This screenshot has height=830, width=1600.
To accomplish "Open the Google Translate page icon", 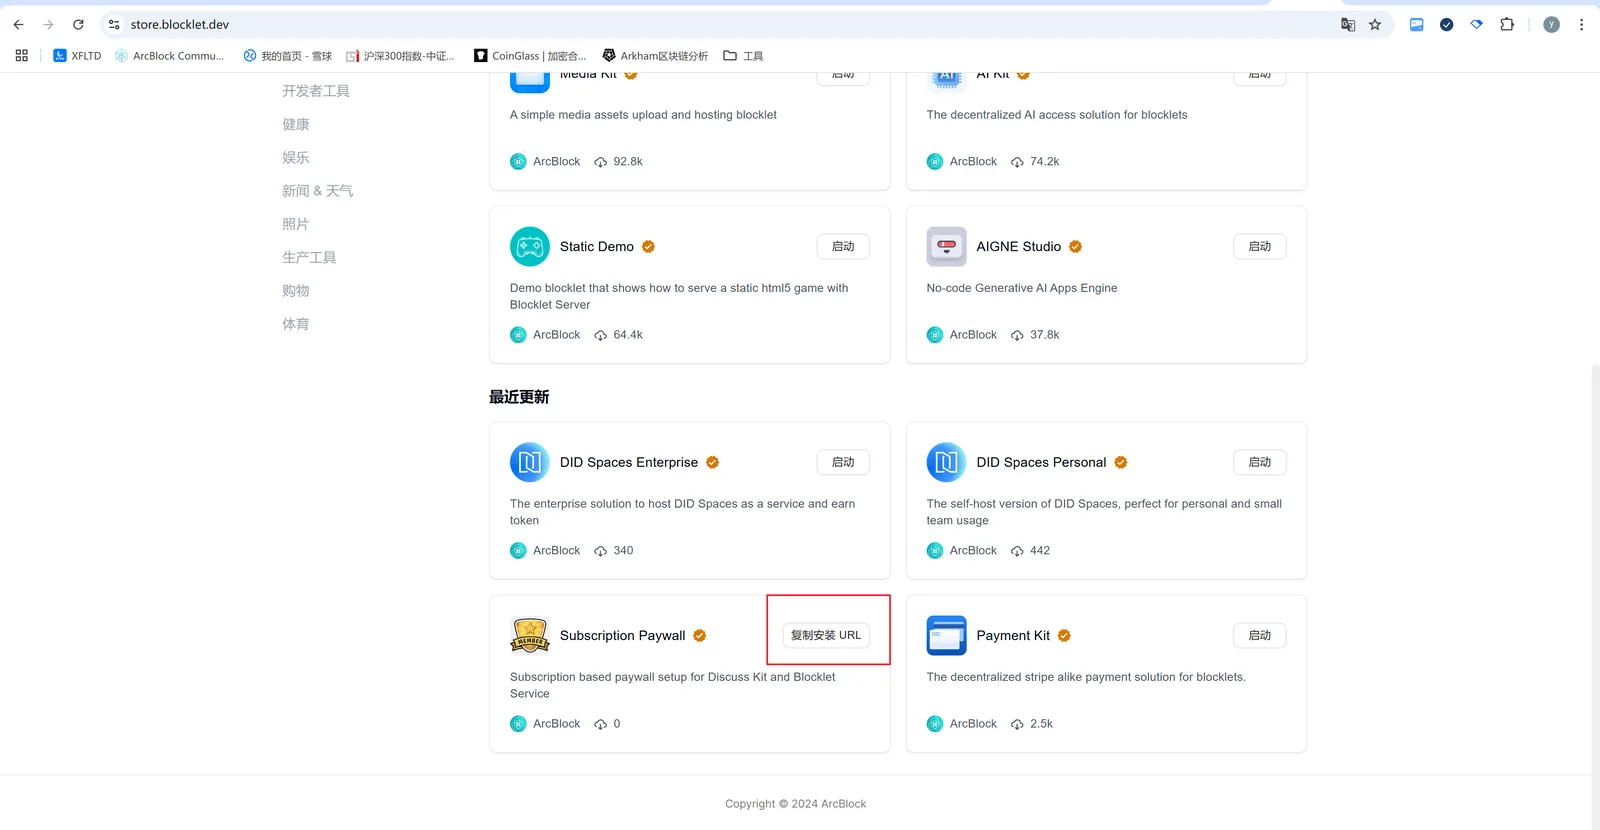I will click(1348, 24).
